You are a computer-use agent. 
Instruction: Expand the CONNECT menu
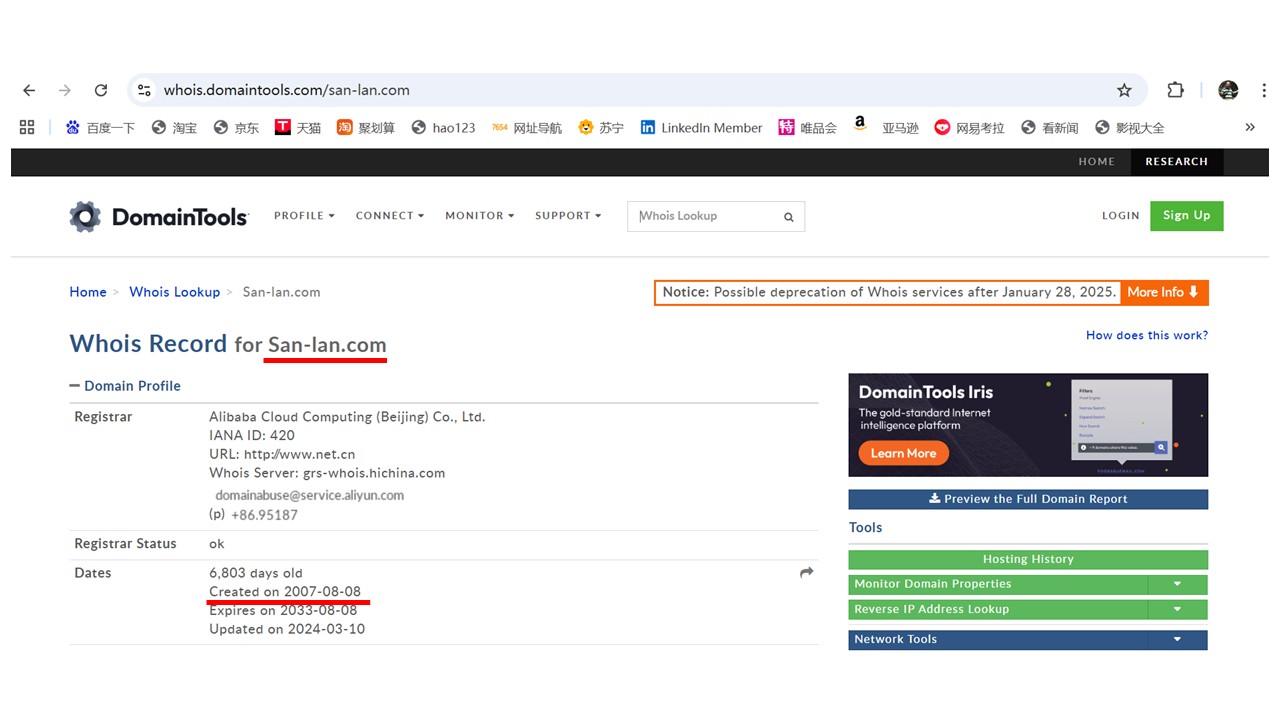click(x=390, y=216)
